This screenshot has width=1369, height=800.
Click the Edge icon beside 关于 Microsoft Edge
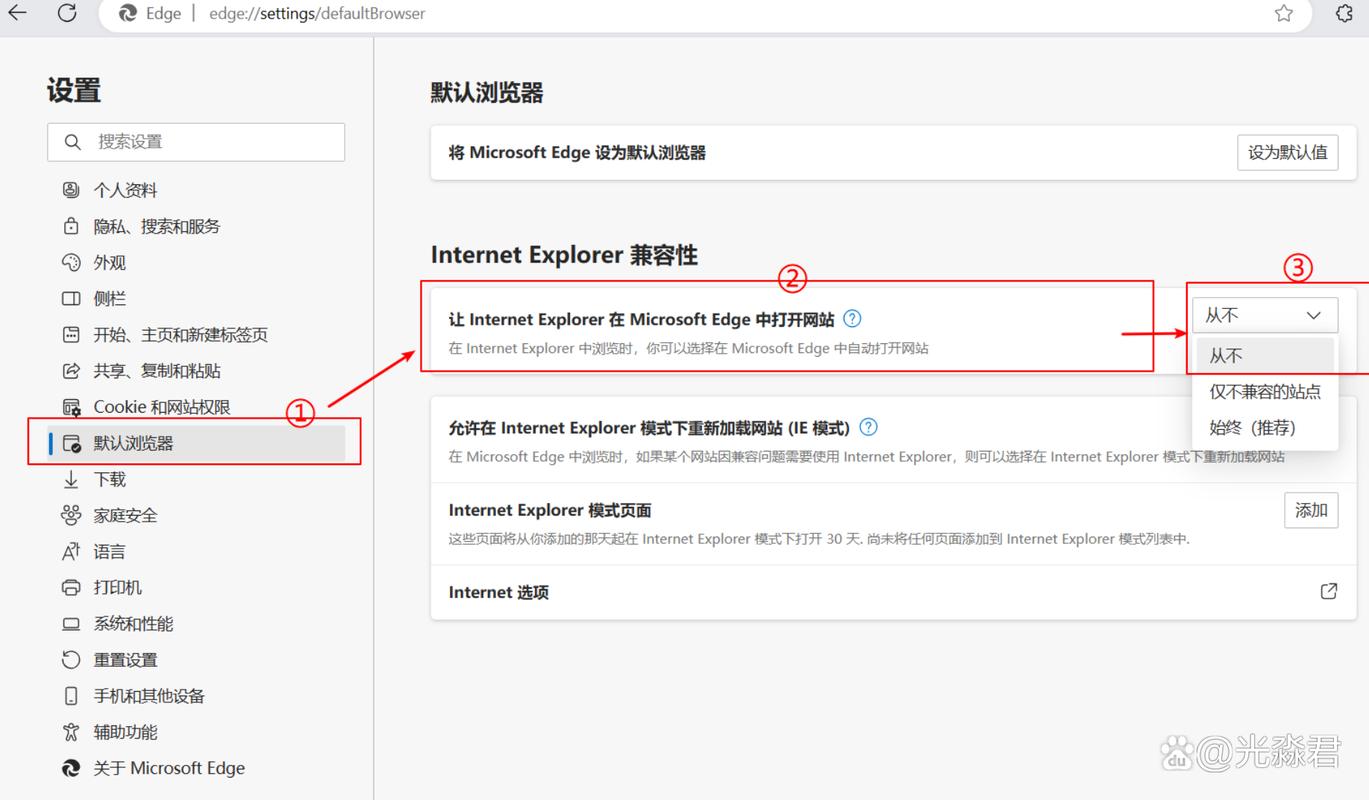click(x=71, y=768)
